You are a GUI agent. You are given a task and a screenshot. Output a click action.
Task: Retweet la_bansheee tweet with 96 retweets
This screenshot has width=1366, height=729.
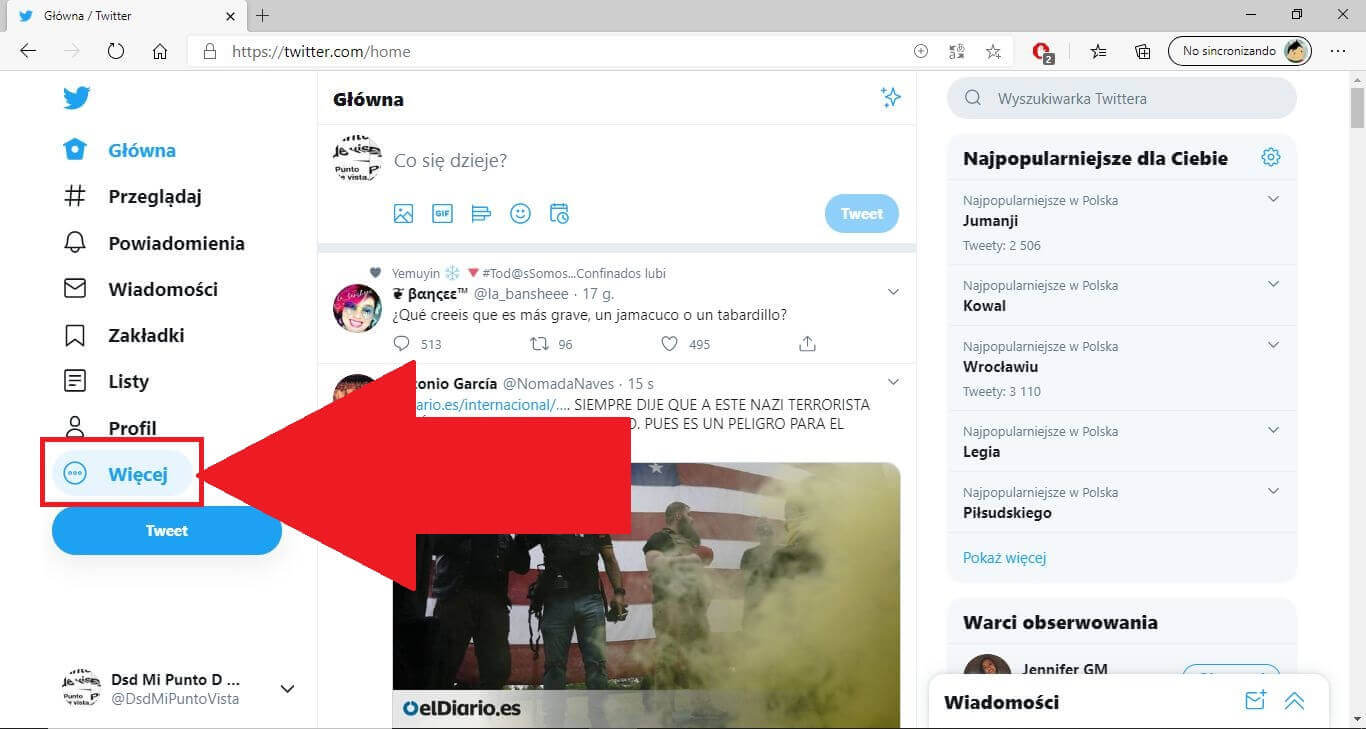(x=539, y=344)
